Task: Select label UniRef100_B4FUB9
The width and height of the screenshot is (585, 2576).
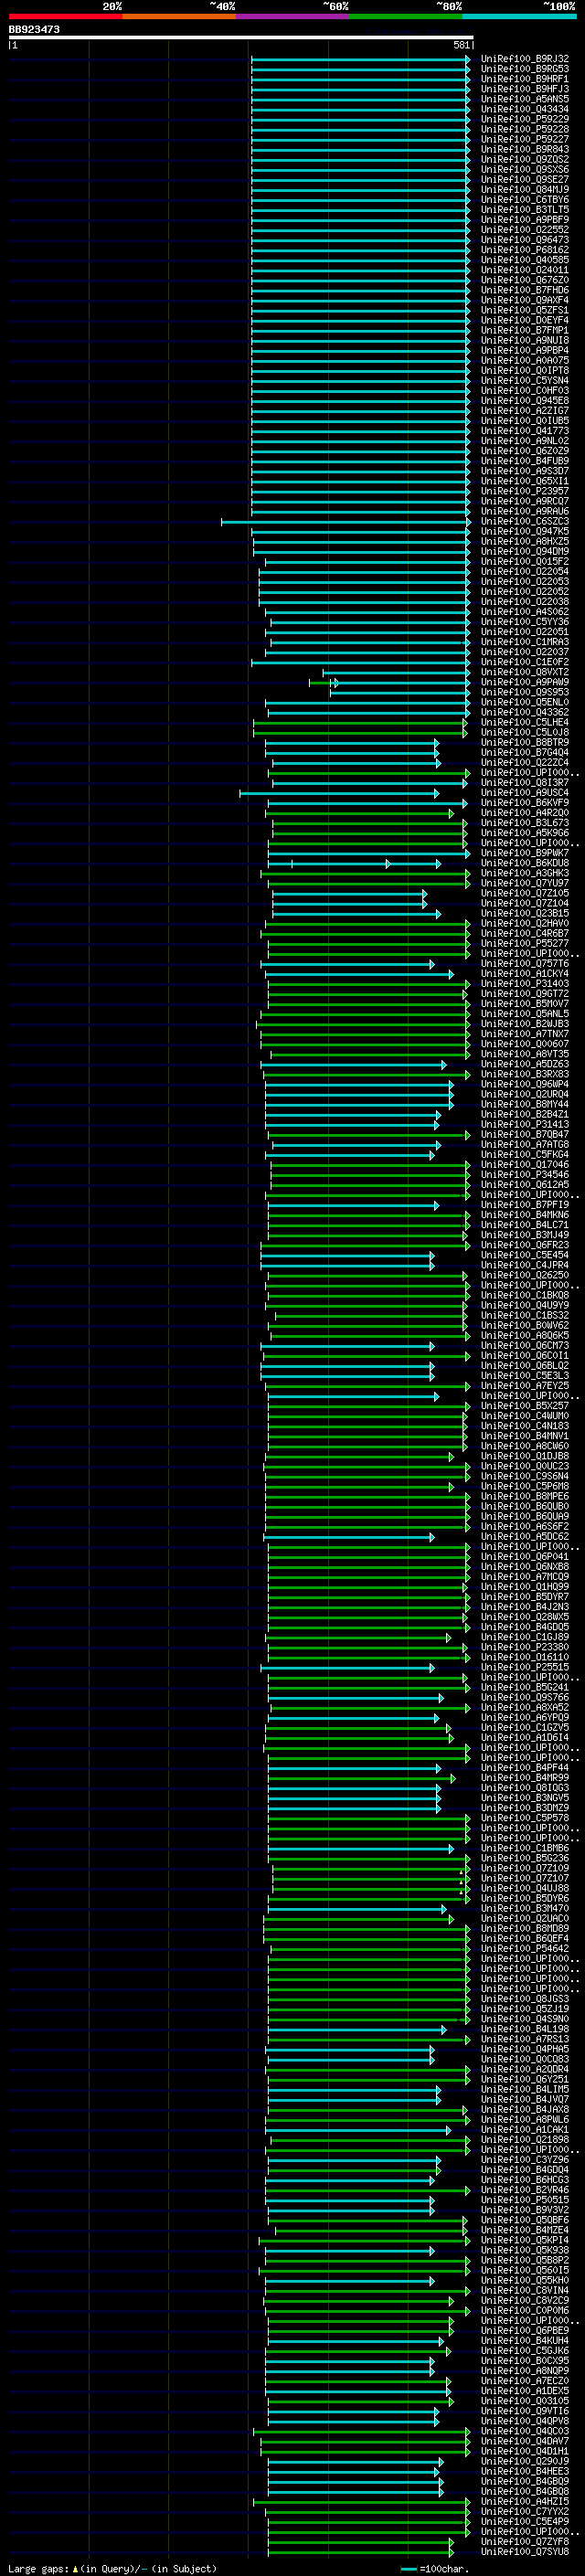Action: coord(524,461)
